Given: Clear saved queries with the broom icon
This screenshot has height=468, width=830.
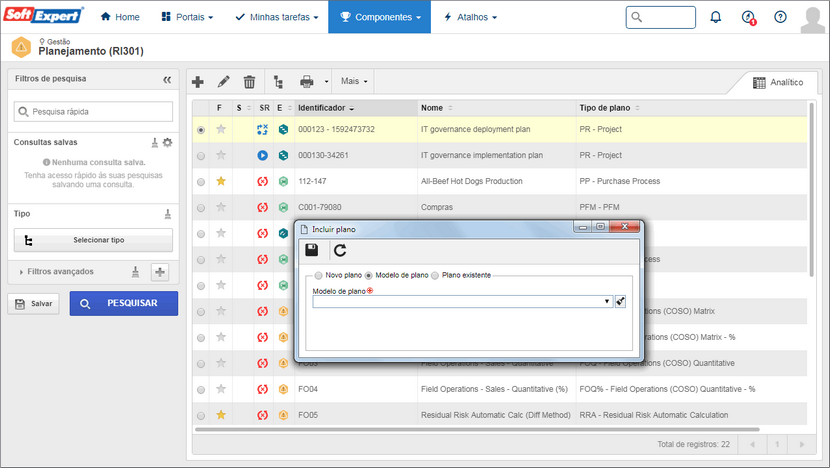Looking at the screenshot, I should 155,142.
